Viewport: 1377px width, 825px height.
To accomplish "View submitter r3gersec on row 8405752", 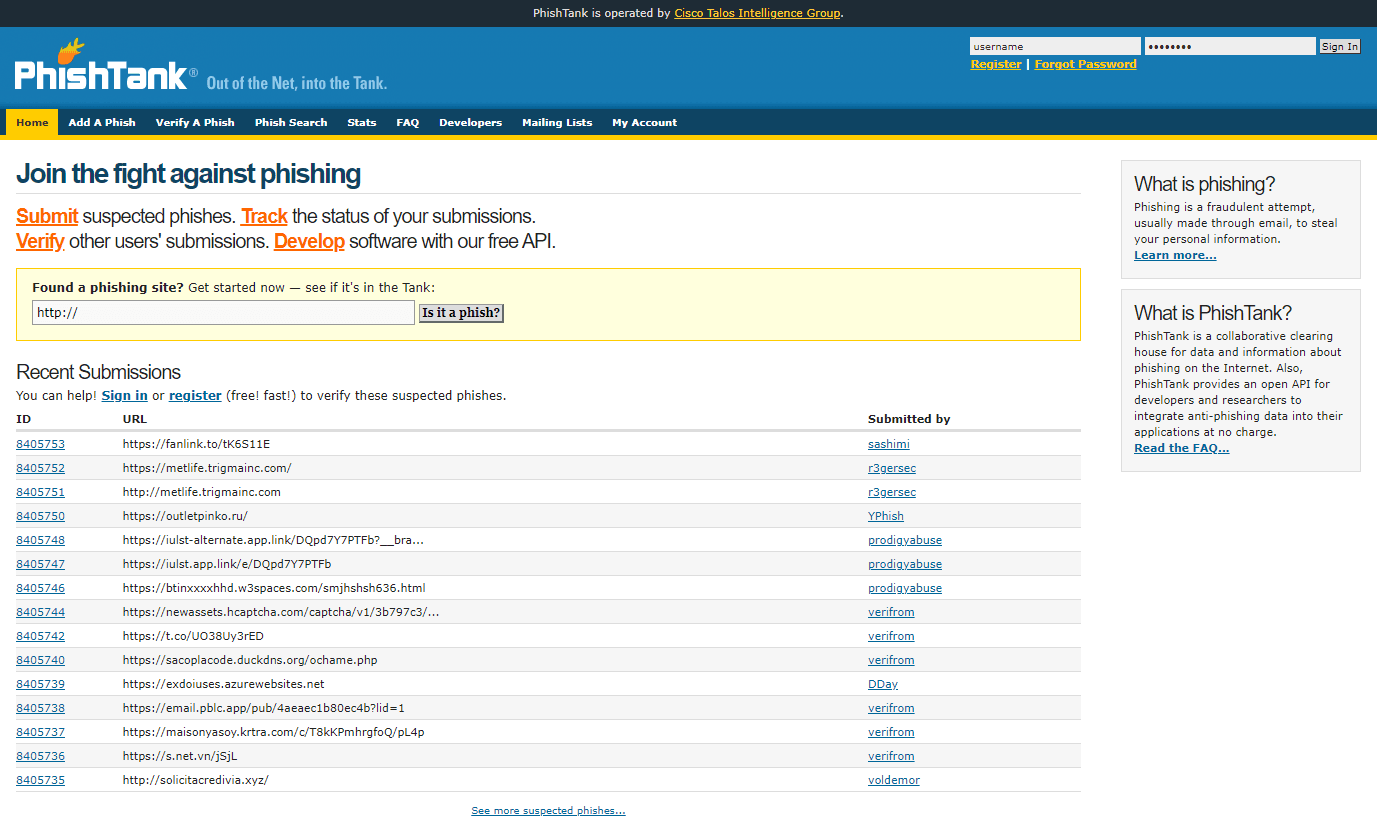I will click(892, 468).
